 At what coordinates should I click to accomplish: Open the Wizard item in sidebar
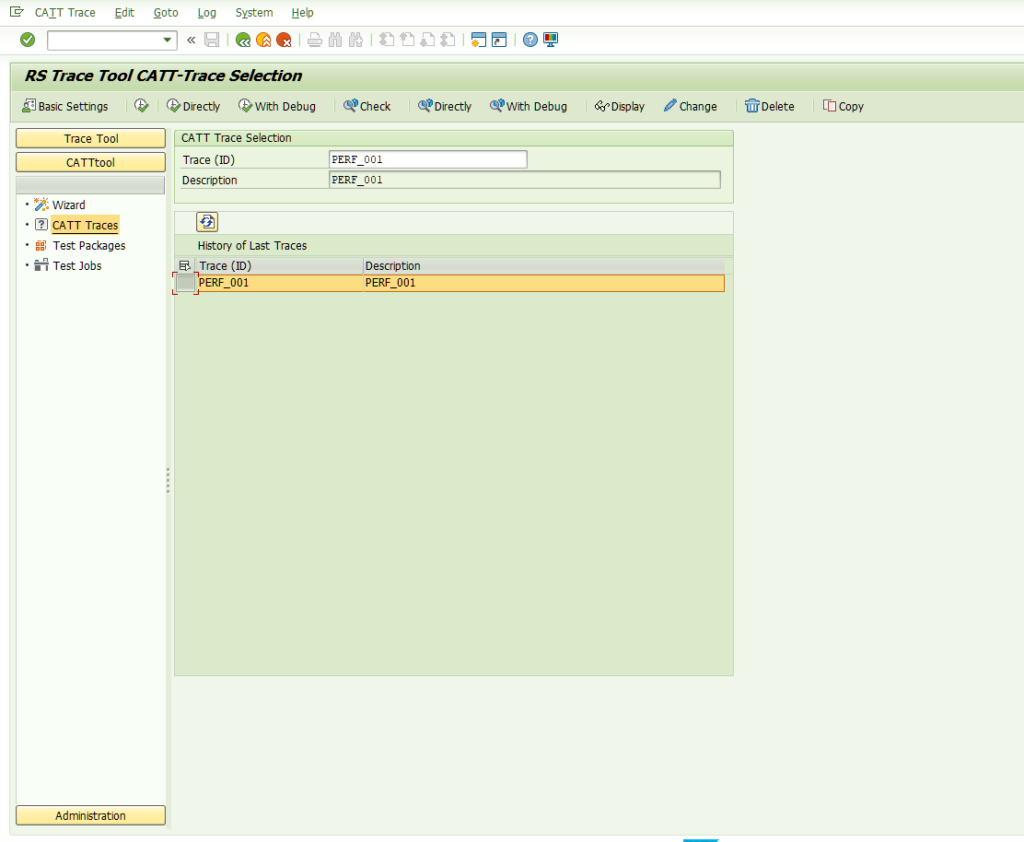point(68,205)
